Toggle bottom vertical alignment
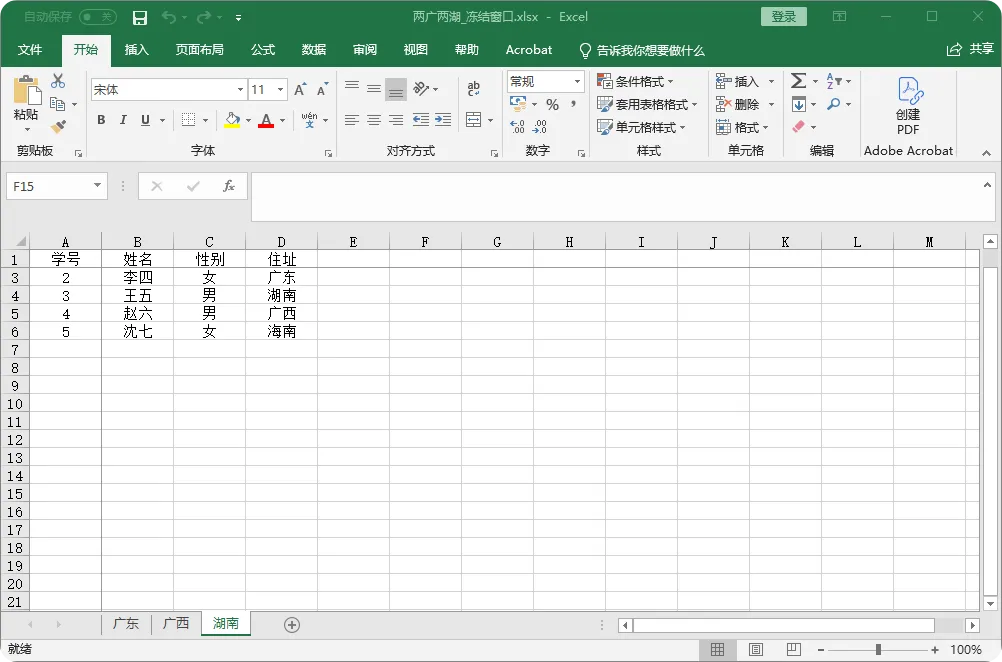Image resolution: width=1002 pixels, height=662 pixels. click(x=396, y=89)
